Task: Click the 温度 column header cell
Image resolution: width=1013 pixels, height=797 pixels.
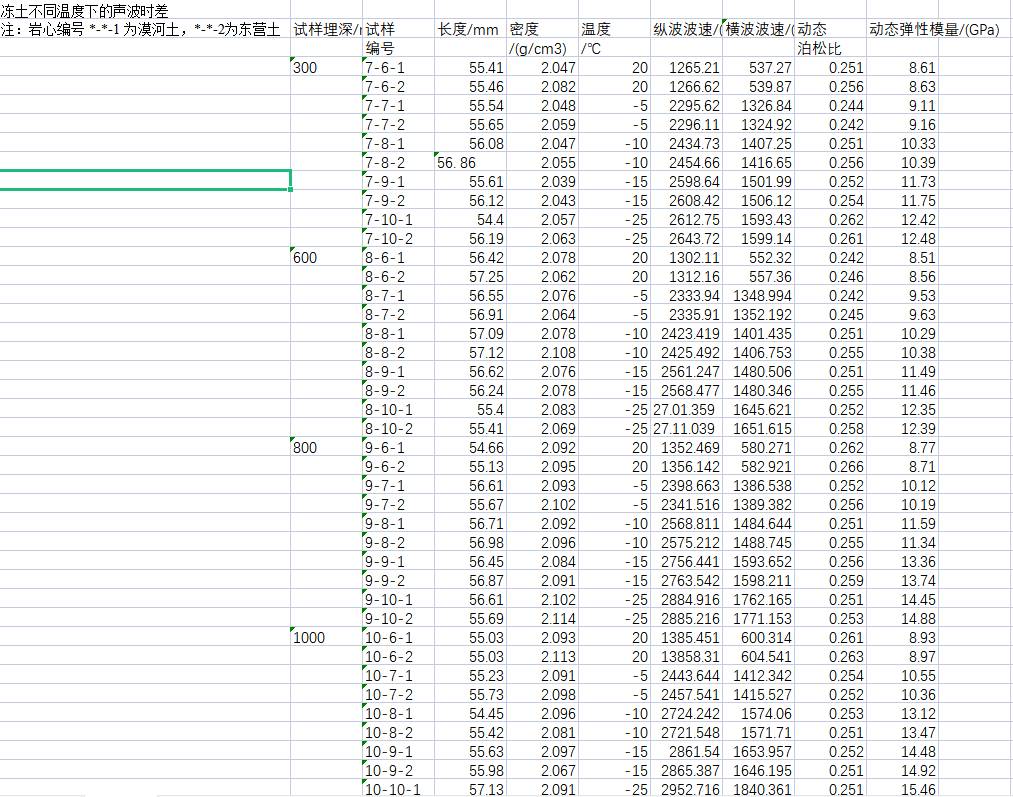Action: 596,30
